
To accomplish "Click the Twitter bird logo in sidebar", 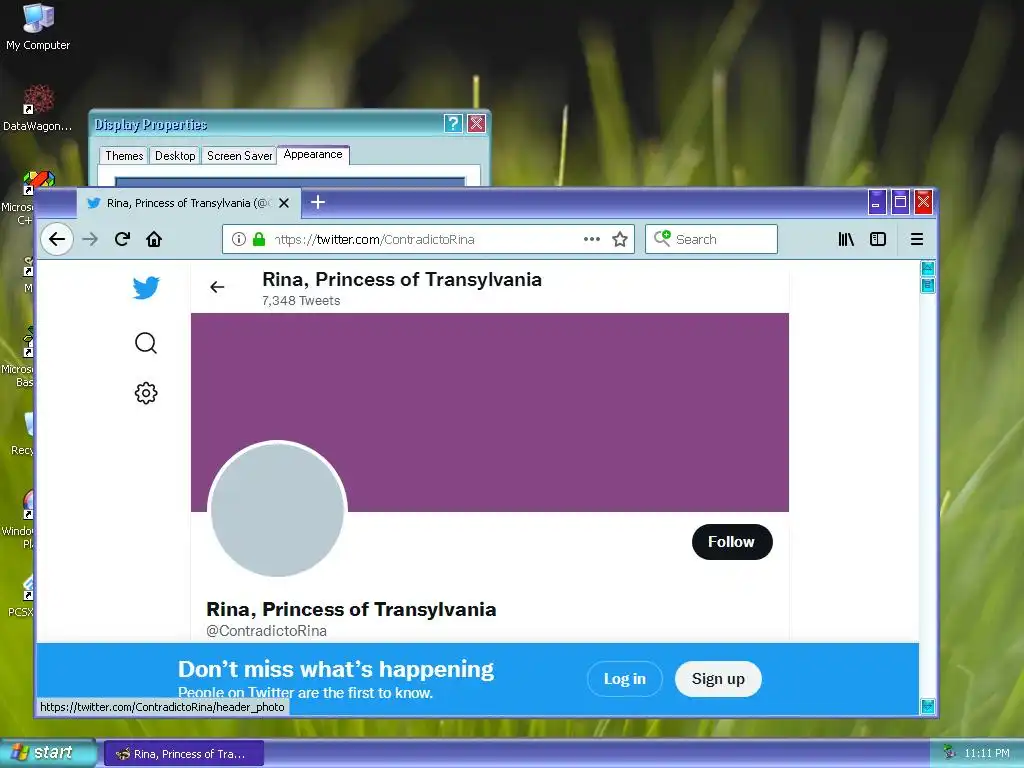I will [146, 287].
